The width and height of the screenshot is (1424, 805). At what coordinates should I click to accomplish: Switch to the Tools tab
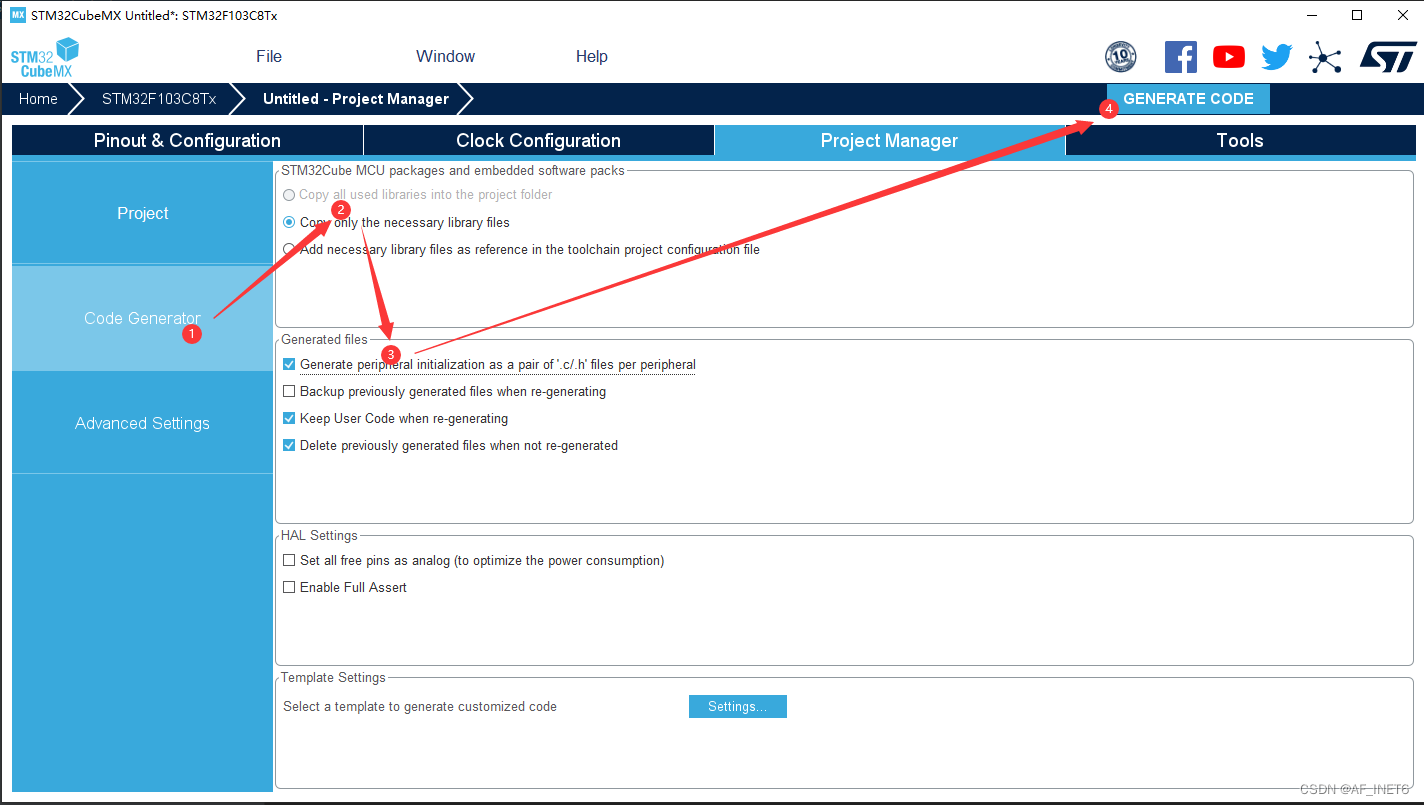(1240, 140)
